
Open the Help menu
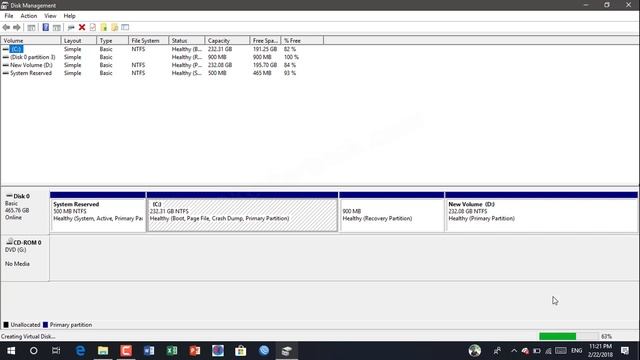(x=69, y=16)
